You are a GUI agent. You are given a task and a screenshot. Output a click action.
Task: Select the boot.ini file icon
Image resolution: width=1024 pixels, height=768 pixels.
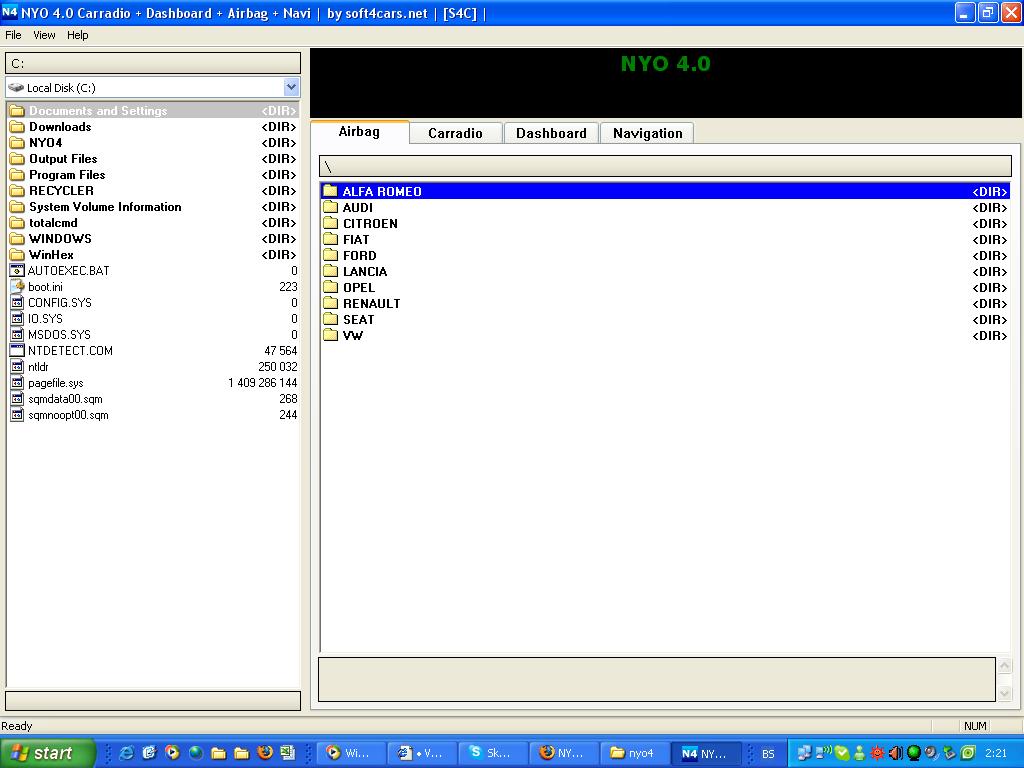point(17,287)
